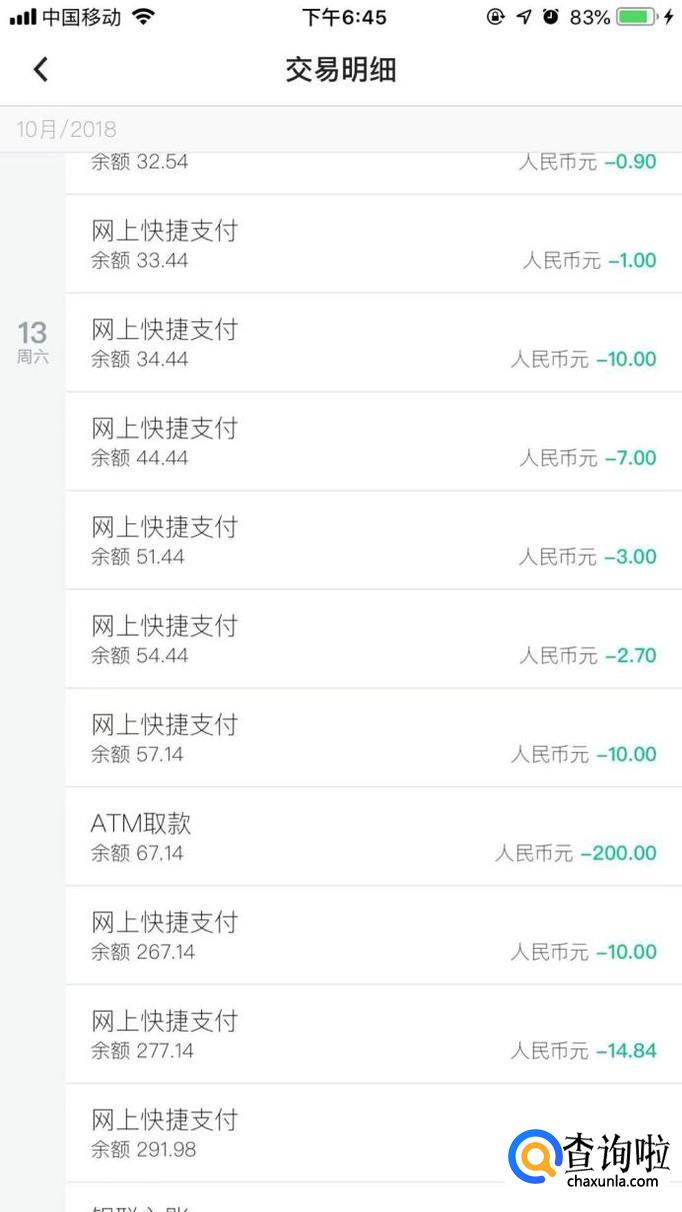Tap the back arrow icon
The image size is (682, 1212).
pos(40,69)
